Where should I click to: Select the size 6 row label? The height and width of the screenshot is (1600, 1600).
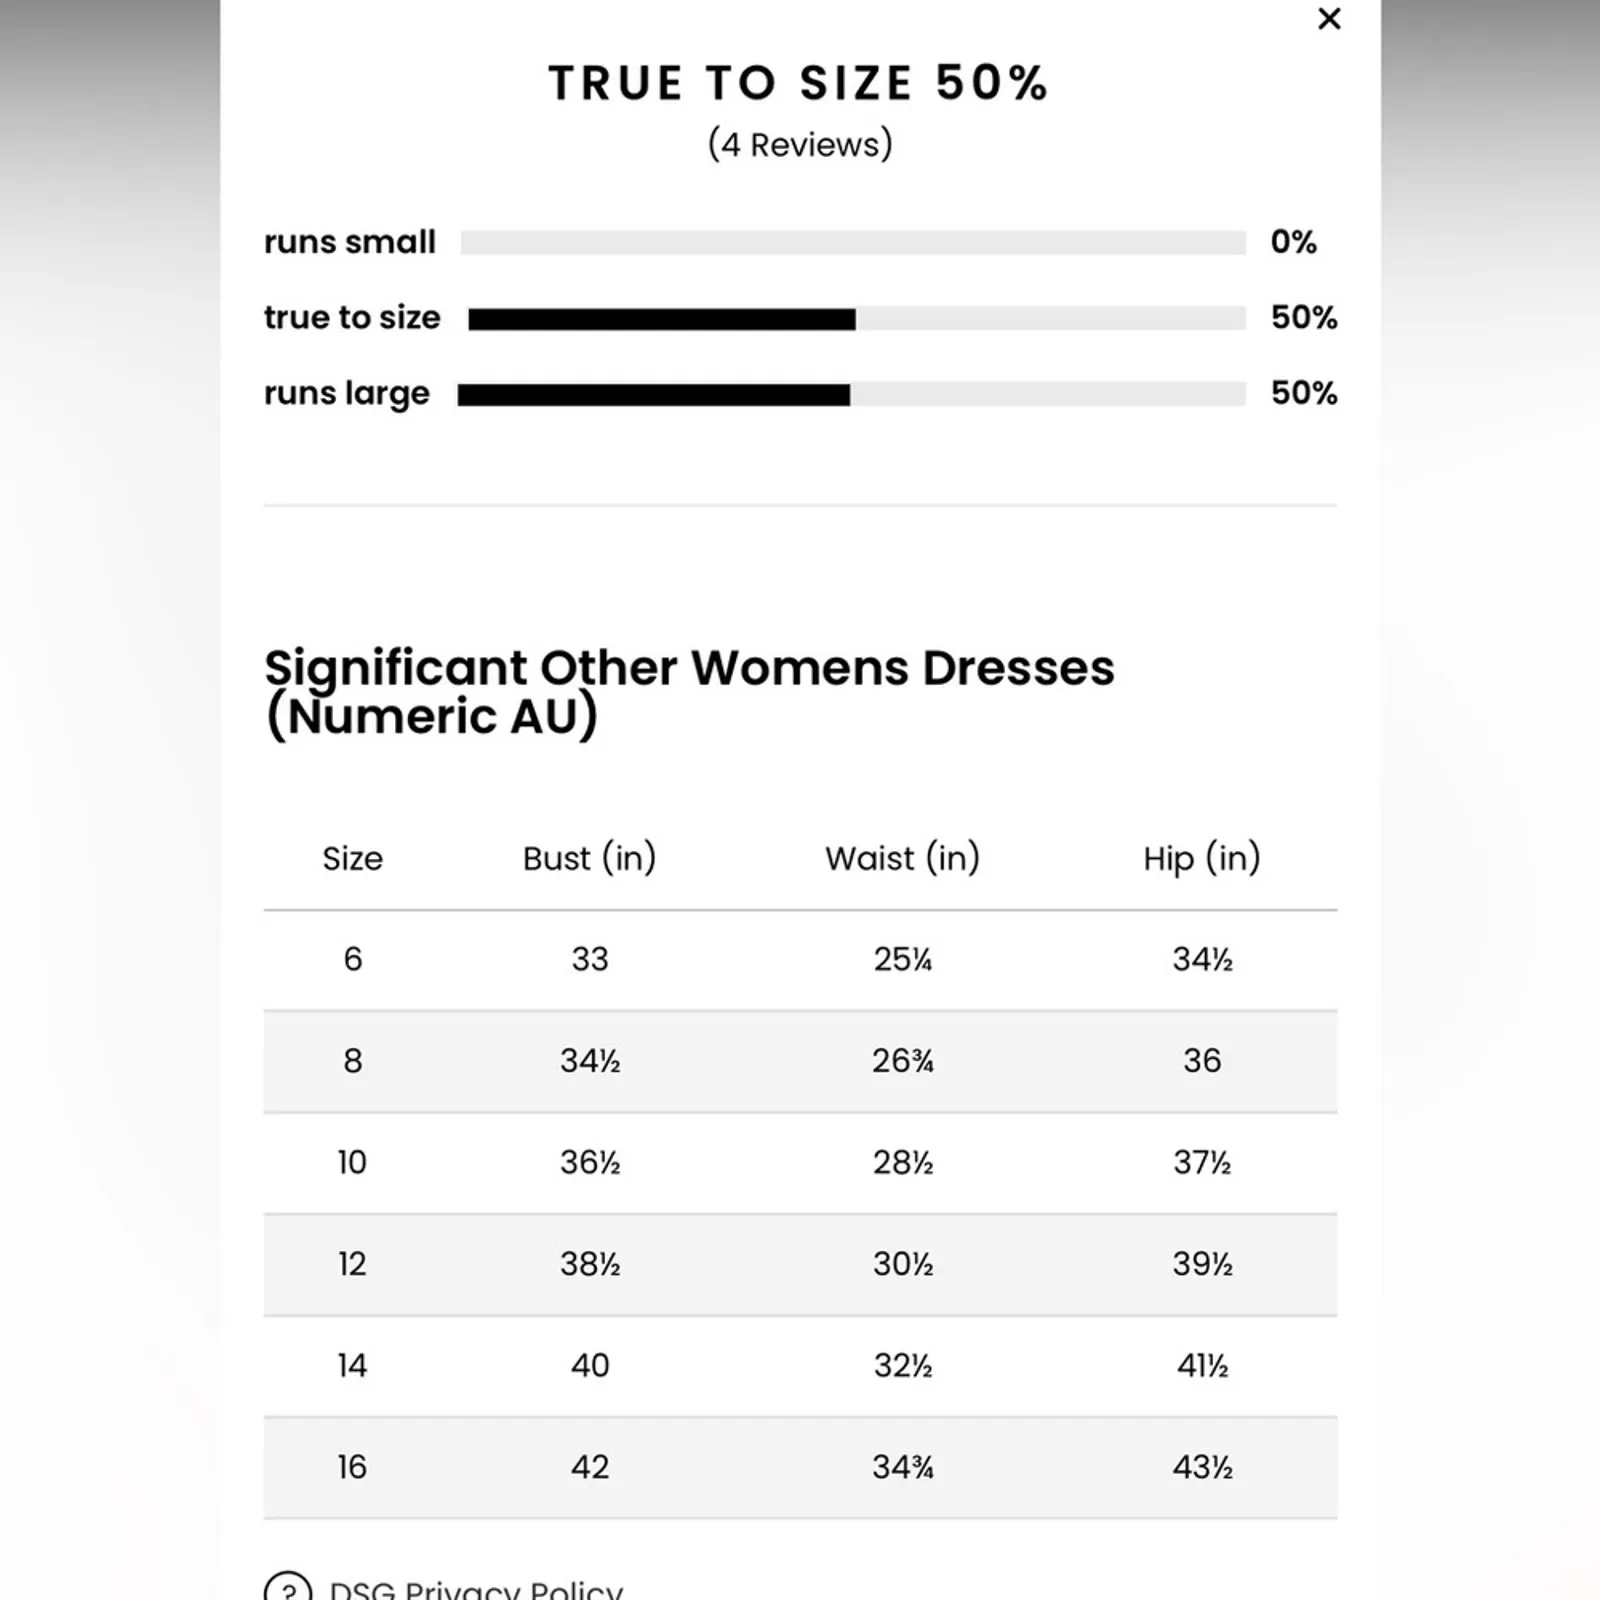pos(352,960)
